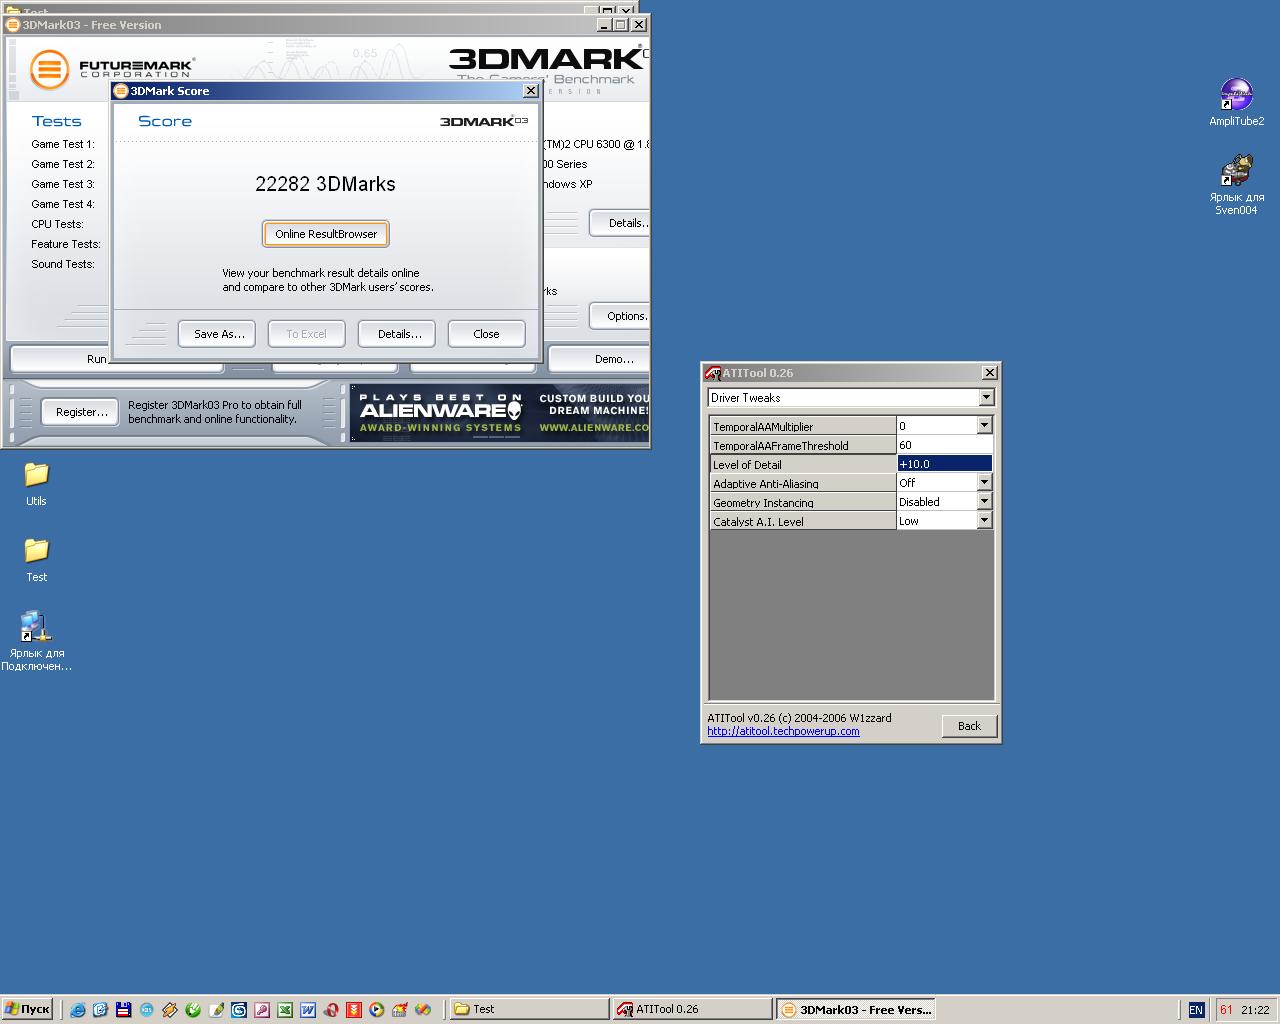This screenshot has width=1280, height=1024.
Task: Open atitool.techpowerup.com link
Action: pos(783,731)
